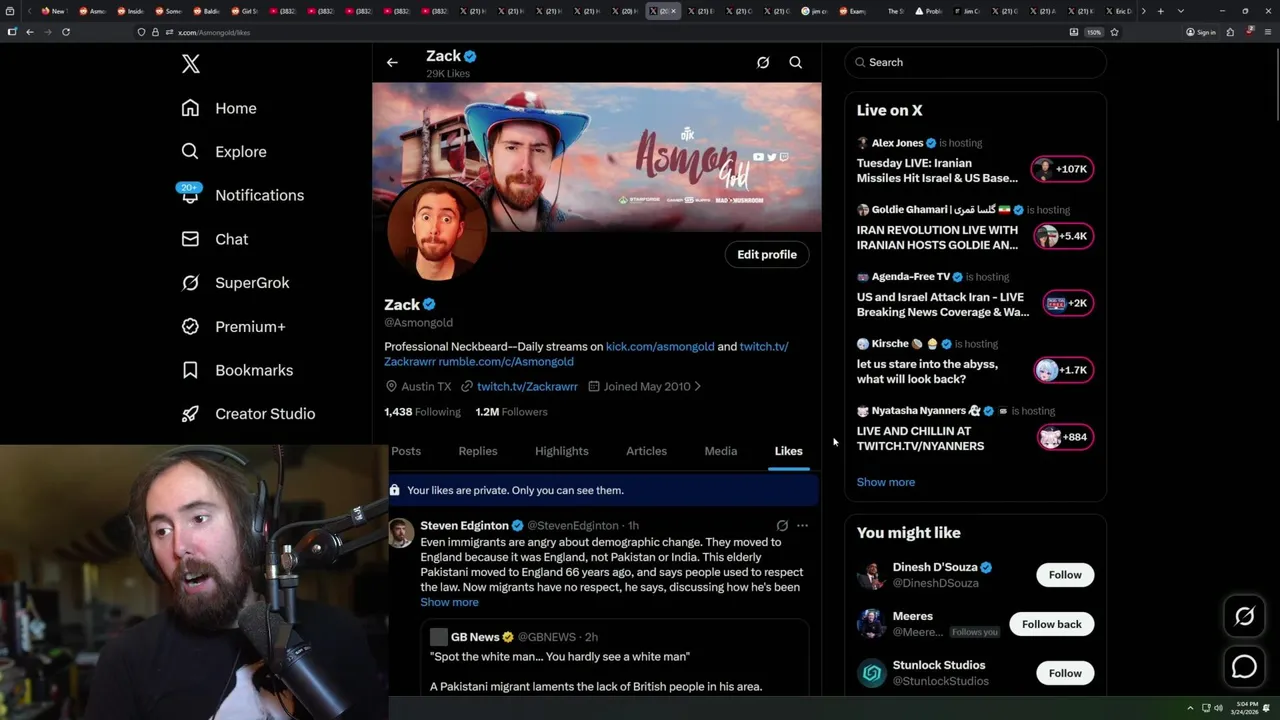
Task: Open the Explore search icon in sidebar
Action: pos(190,152)
